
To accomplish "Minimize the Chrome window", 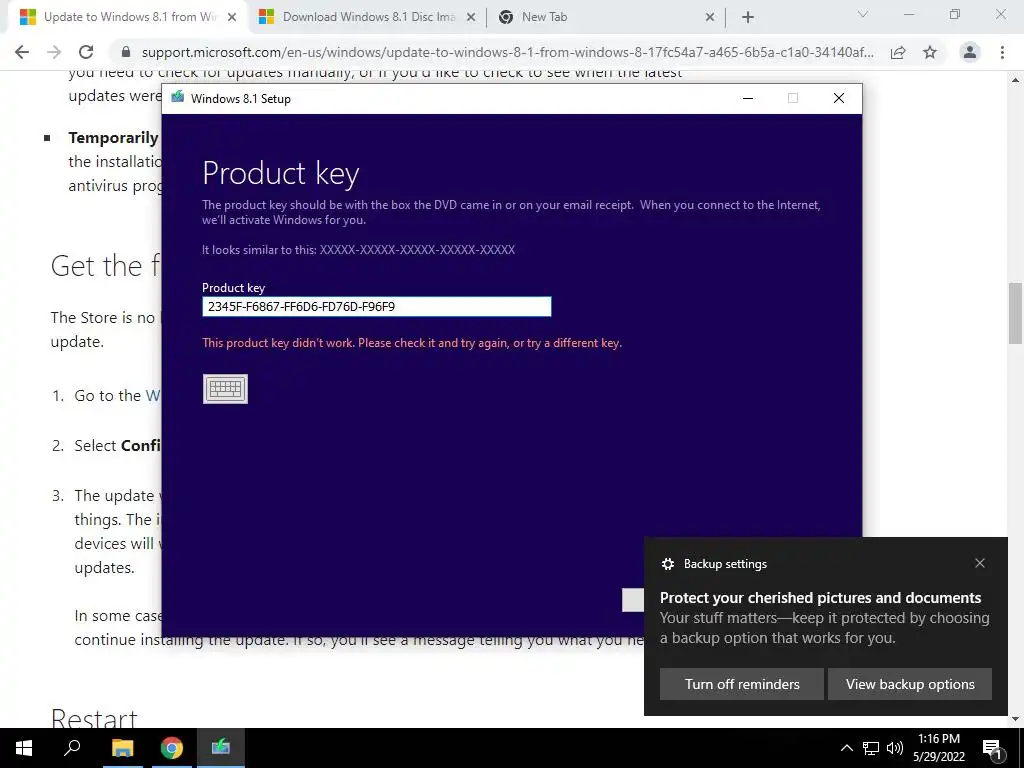I will click(x=908, y=14).
